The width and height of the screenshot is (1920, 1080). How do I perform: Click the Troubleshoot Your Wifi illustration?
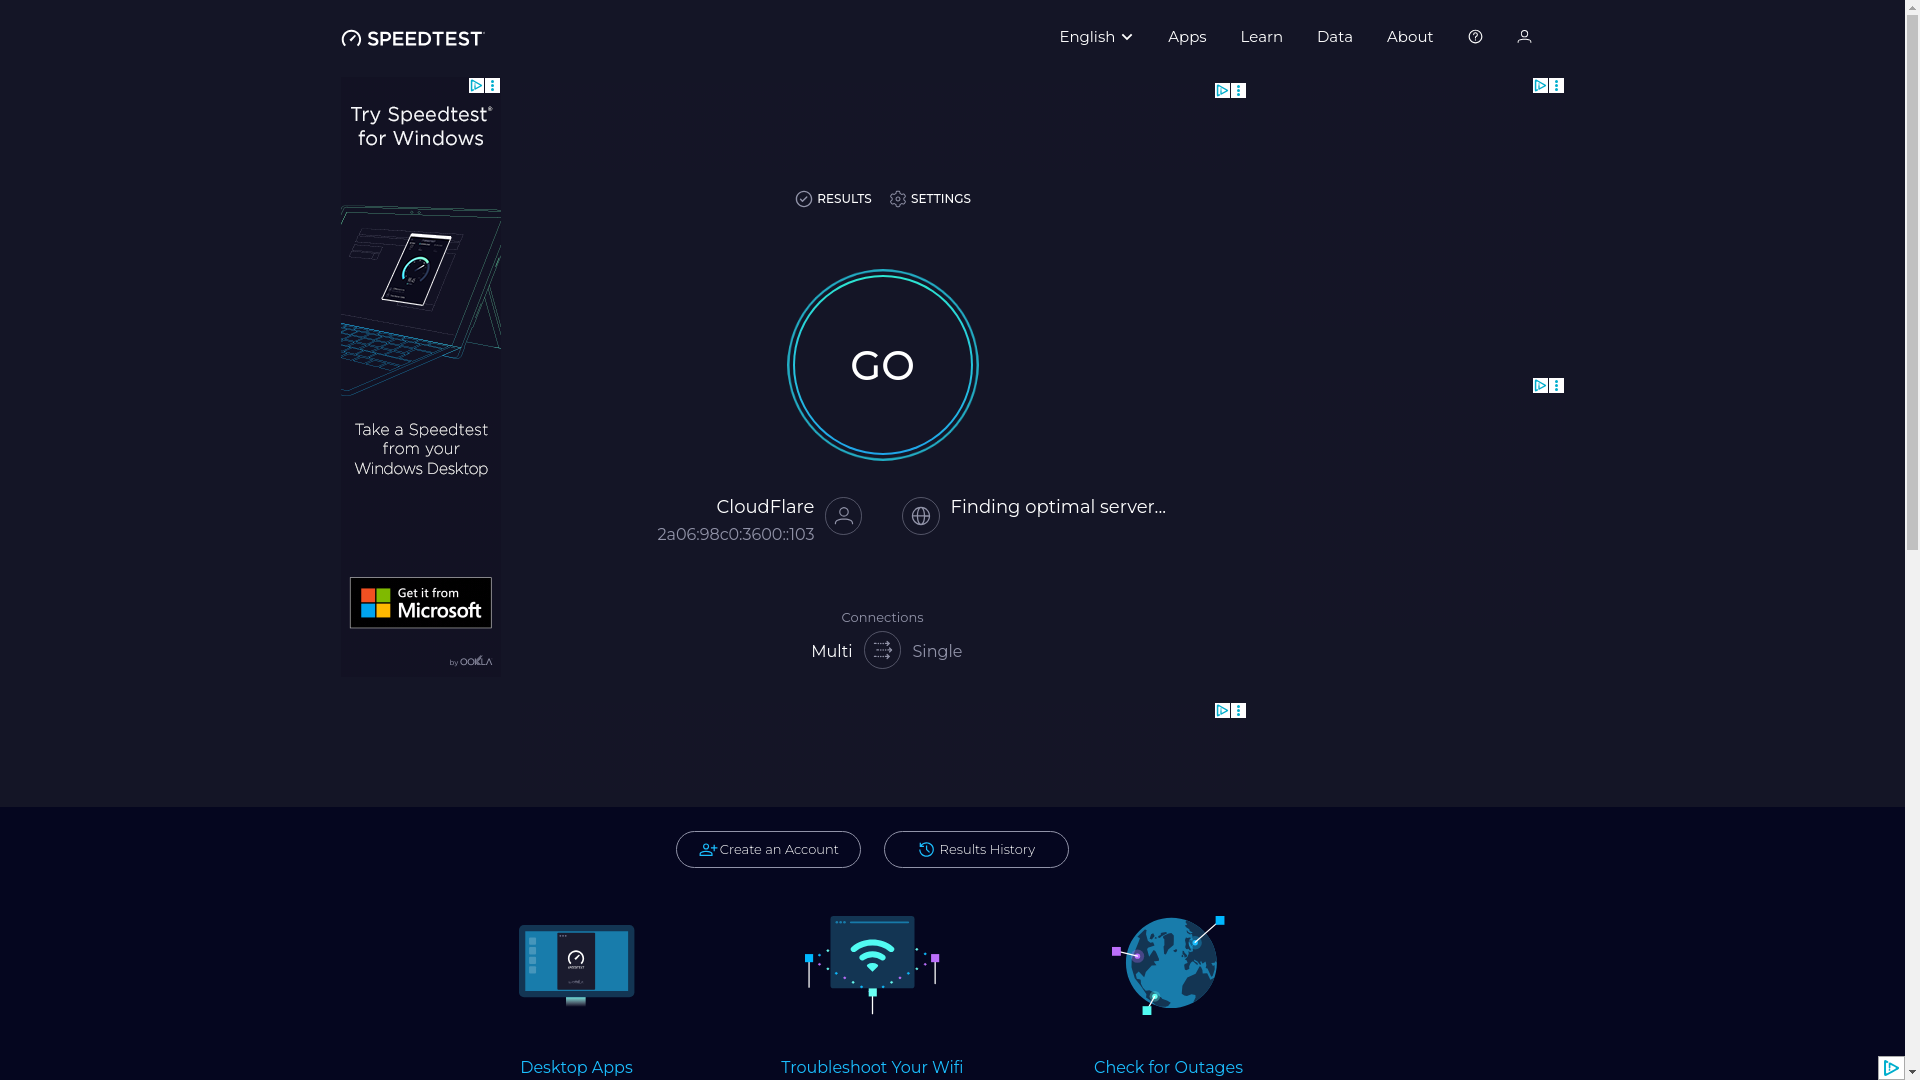click(x=872, y=964)
